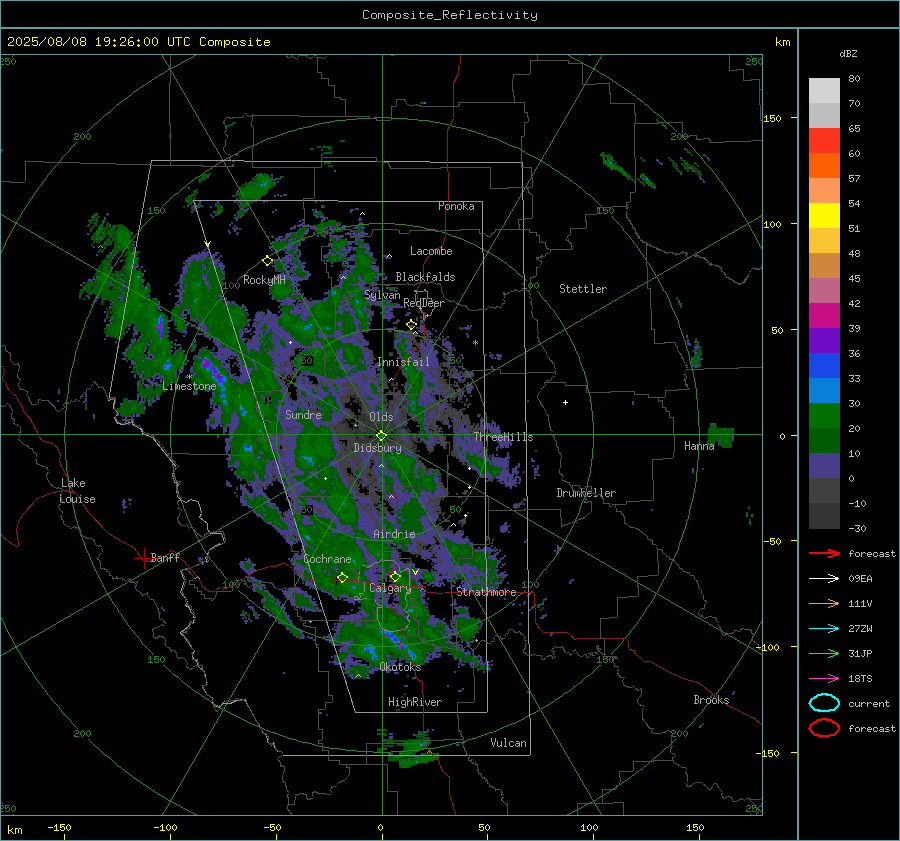
Task: Click the red cross marker at Banff
Action: (x=143, y=558)
